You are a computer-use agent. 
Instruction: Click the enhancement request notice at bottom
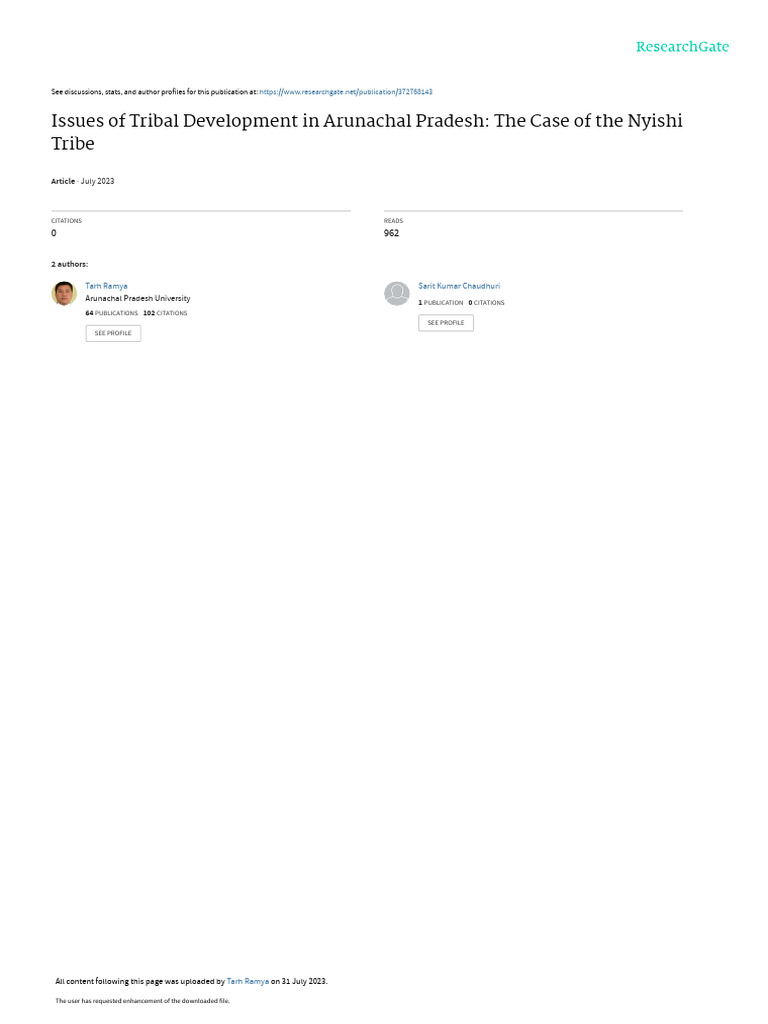tap(142, 1000)
